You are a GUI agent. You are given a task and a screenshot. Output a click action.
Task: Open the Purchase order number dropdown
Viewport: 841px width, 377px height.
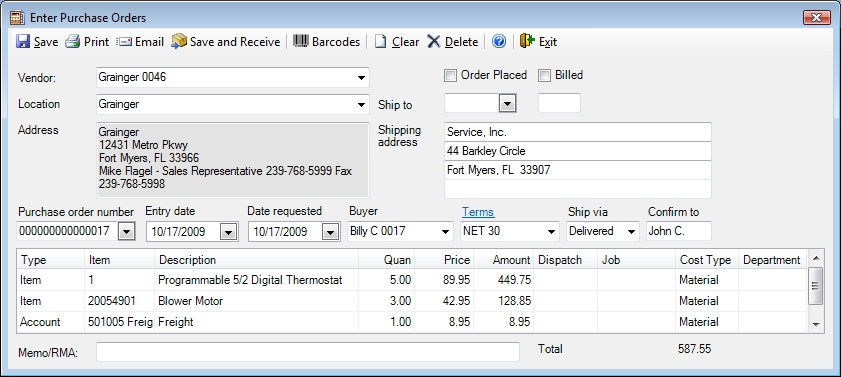tap(127, 232)
